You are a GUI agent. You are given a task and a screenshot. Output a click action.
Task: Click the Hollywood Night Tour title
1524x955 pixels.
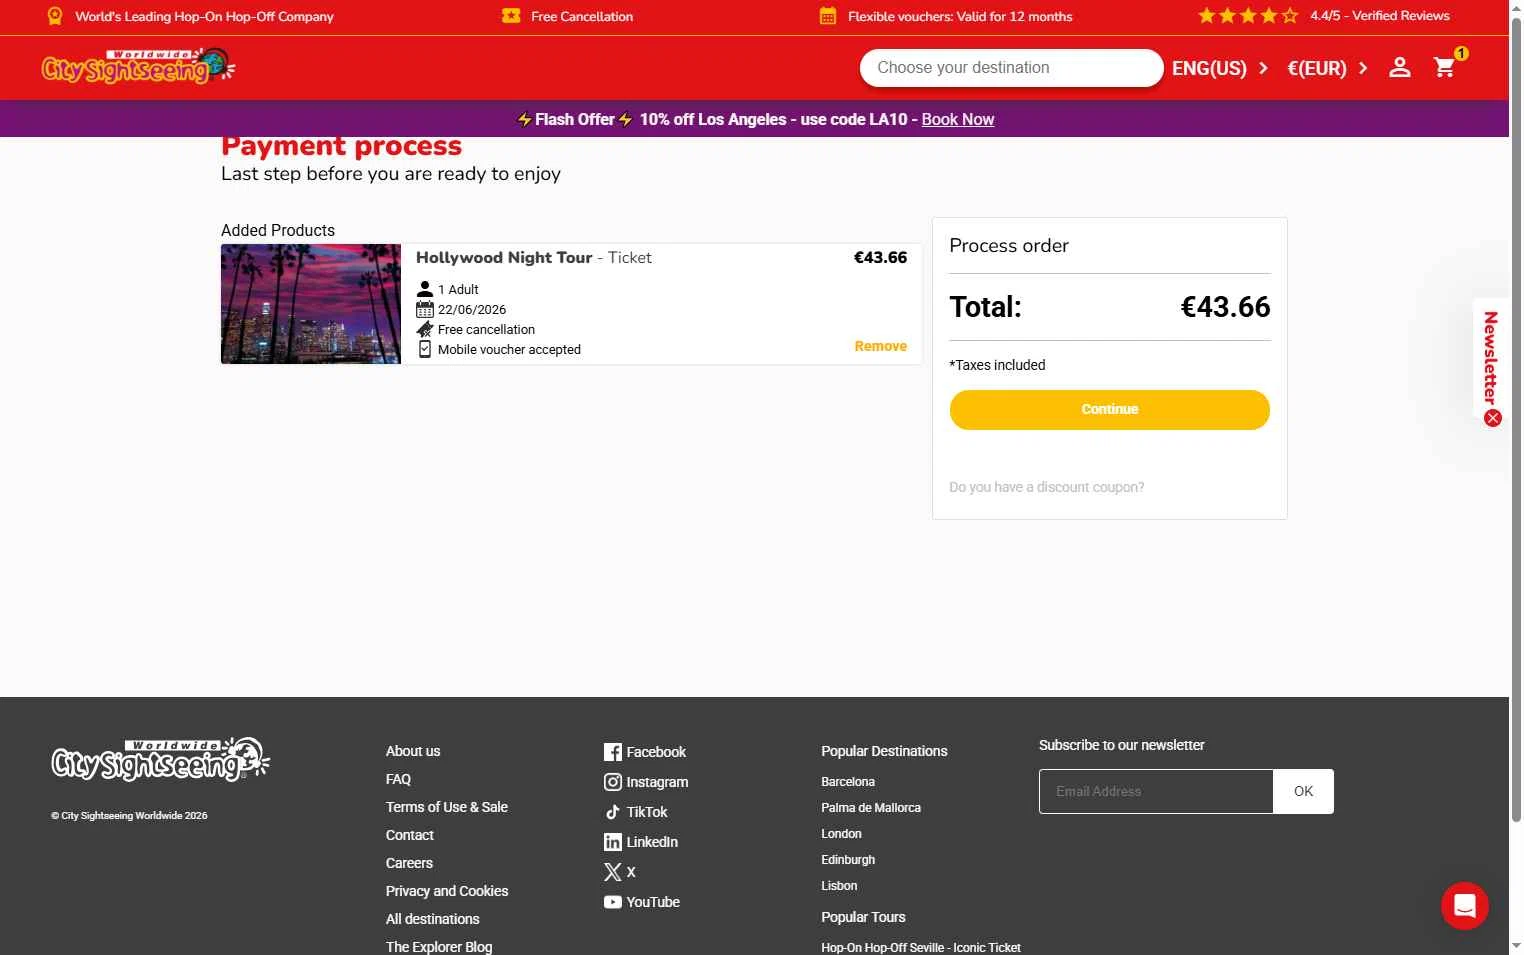[504, 257]
